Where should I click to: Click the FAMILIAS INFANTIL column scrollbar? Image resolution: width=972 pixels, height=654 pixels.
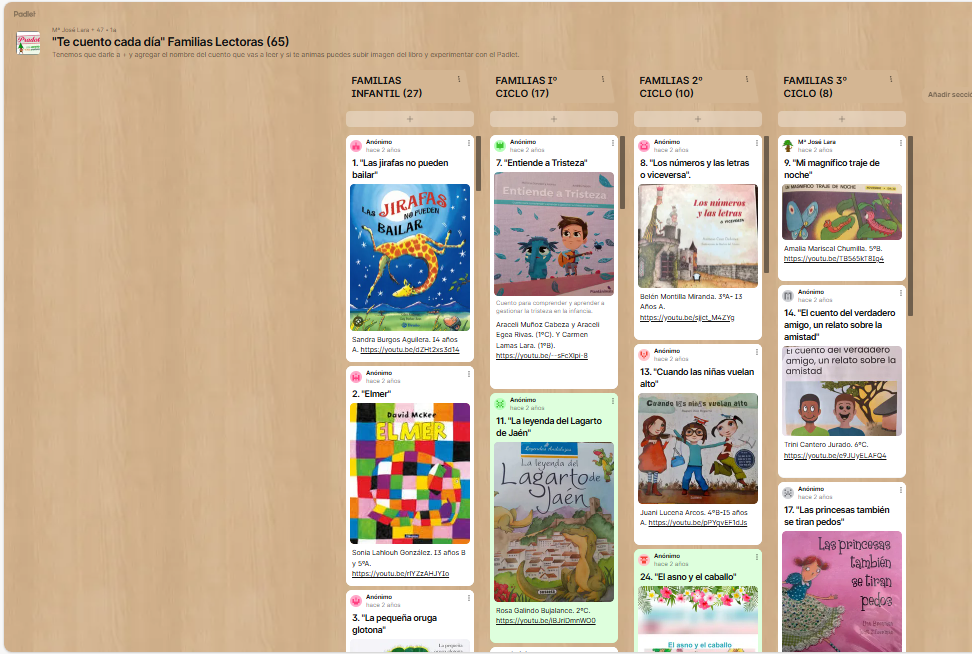[x=478, y=165]
